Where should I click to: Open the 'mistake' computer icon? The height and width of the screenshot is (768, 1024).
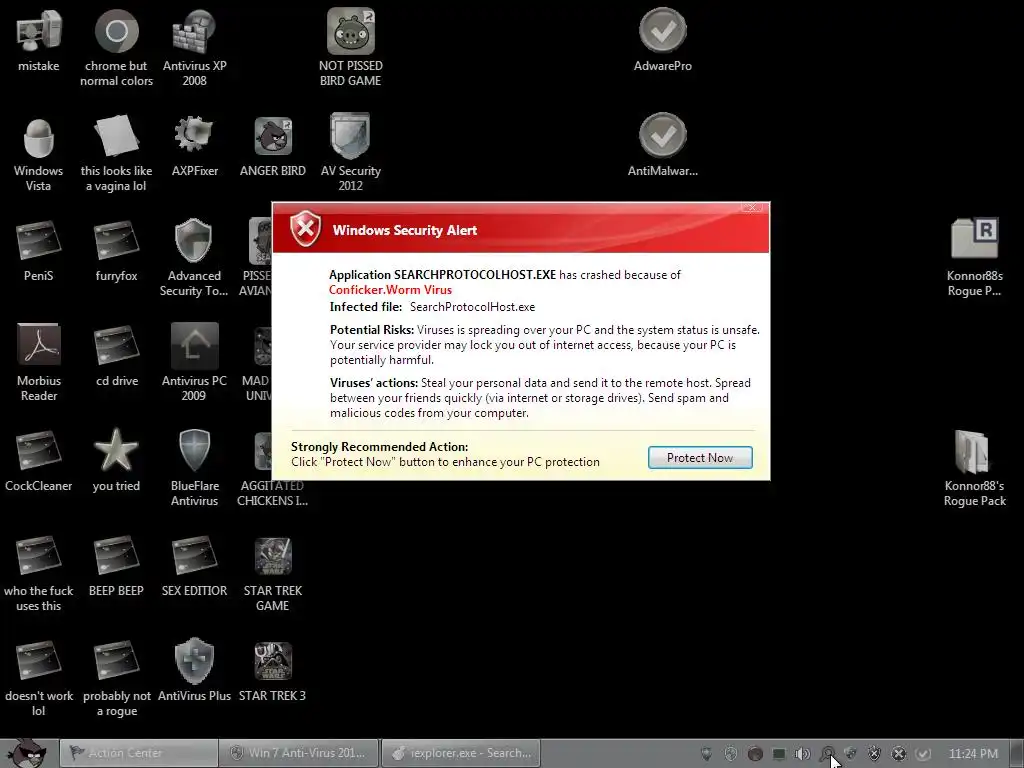tap(39, 40)
